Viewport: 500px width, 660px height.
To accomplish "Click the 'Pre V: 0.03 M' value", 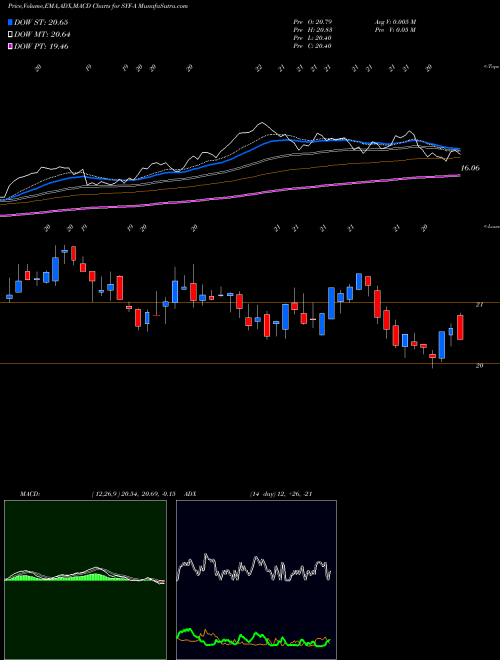I will pos(395,30).
